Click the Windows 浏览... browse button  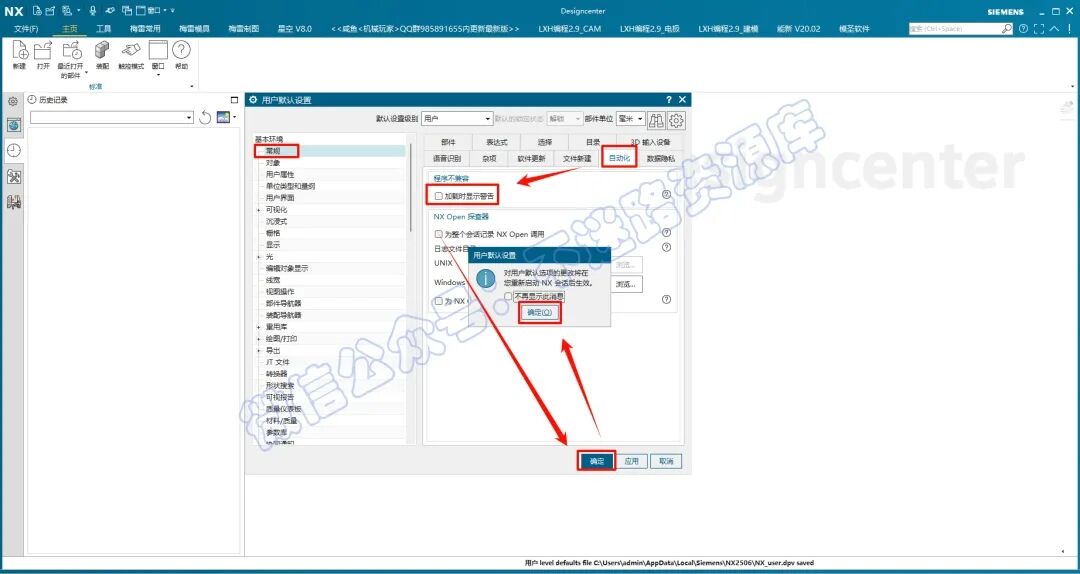coord(625,284)
